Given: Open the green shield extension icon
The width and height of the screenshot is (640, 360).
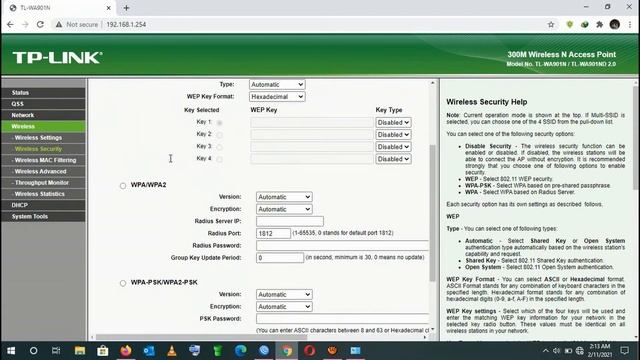Looking at the screenshot, I should (570, 24).
